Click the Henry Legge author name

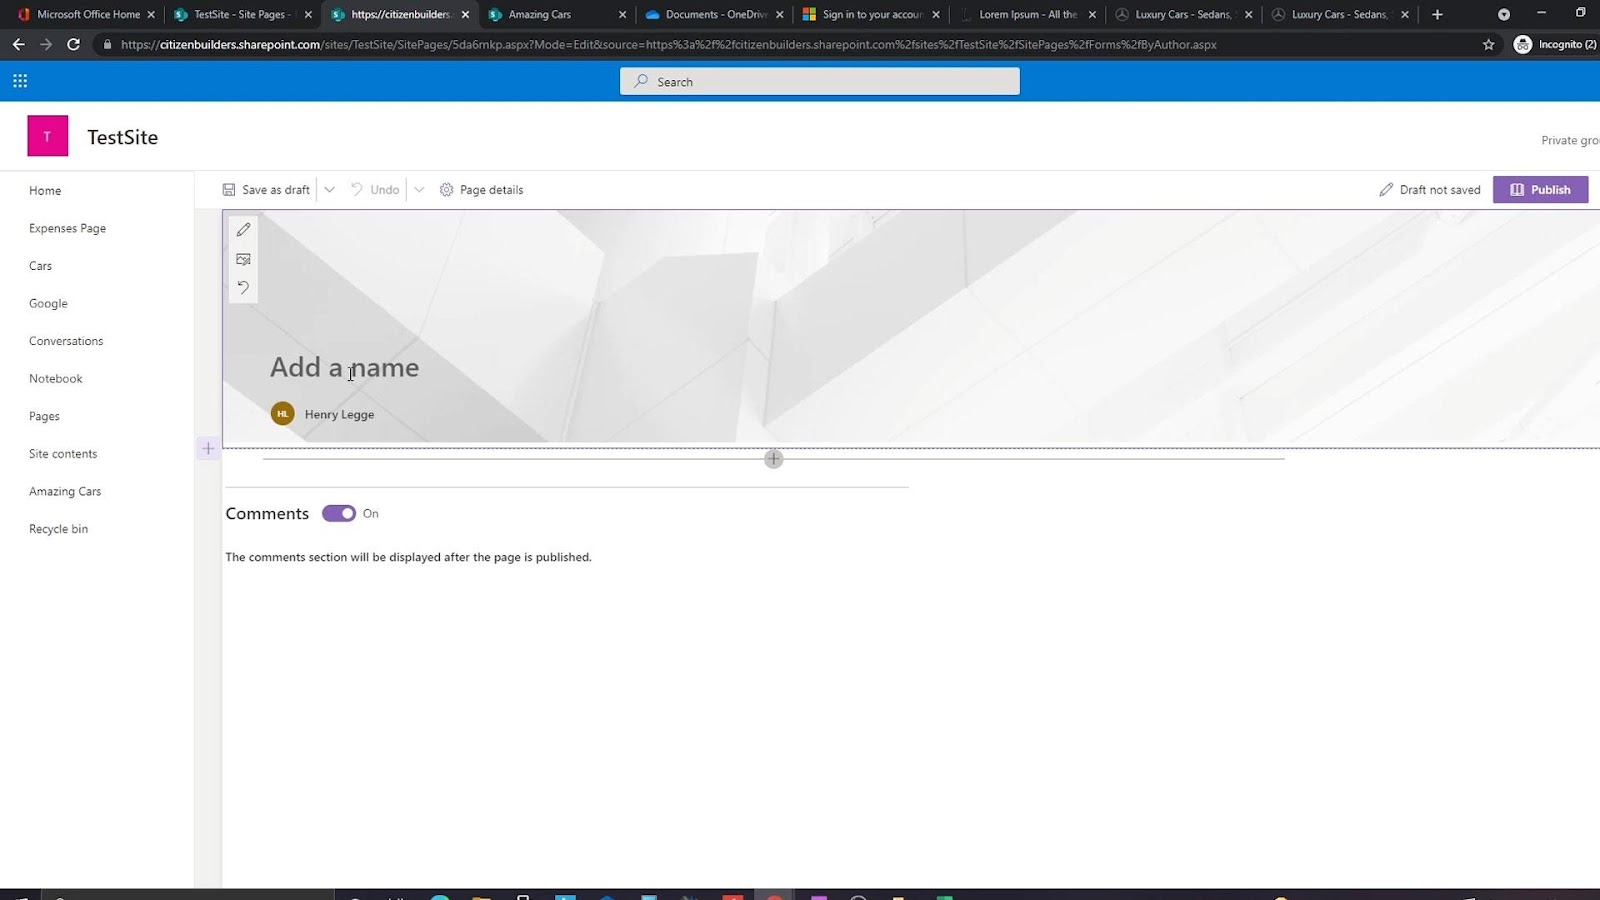[339, 414]
